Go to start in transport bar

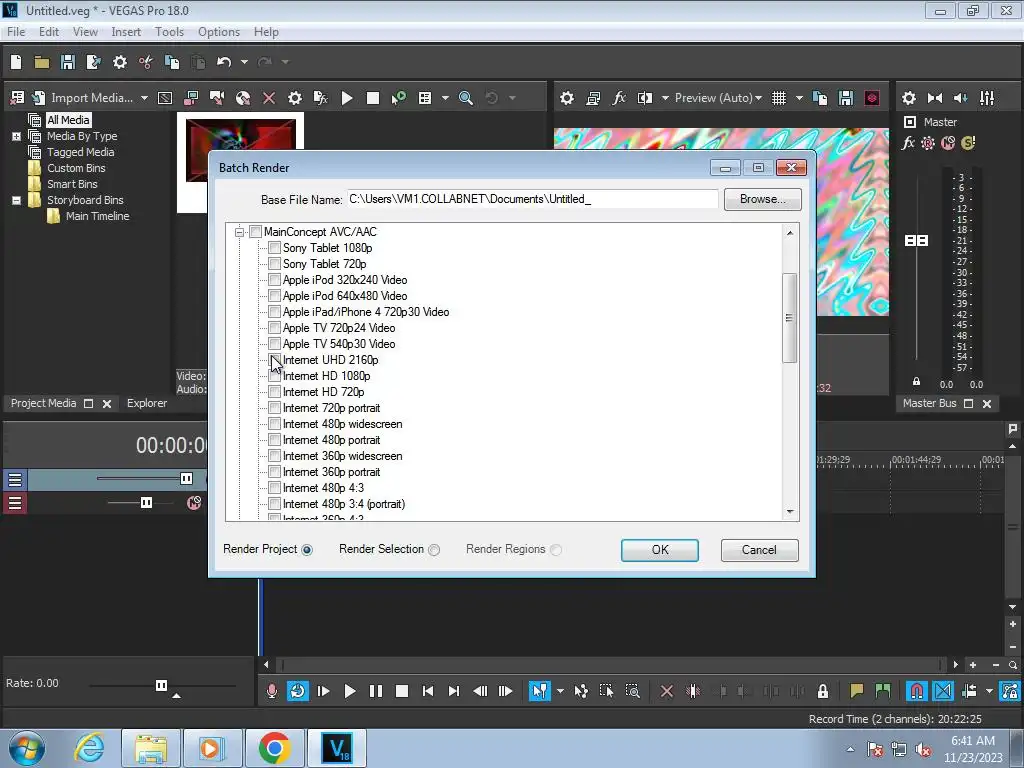point(428,691)
